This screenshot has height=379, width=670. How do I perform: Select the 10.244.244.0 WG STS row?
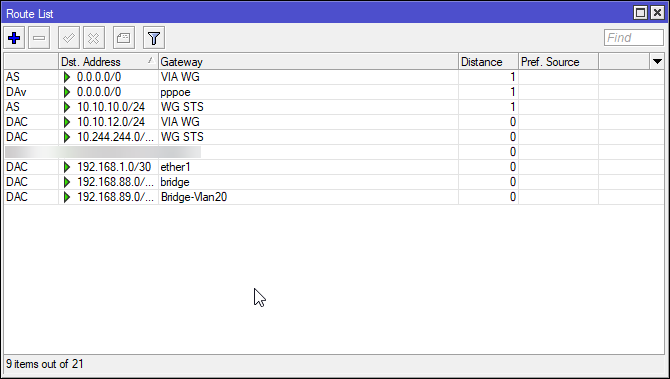(x=334, y=137)
